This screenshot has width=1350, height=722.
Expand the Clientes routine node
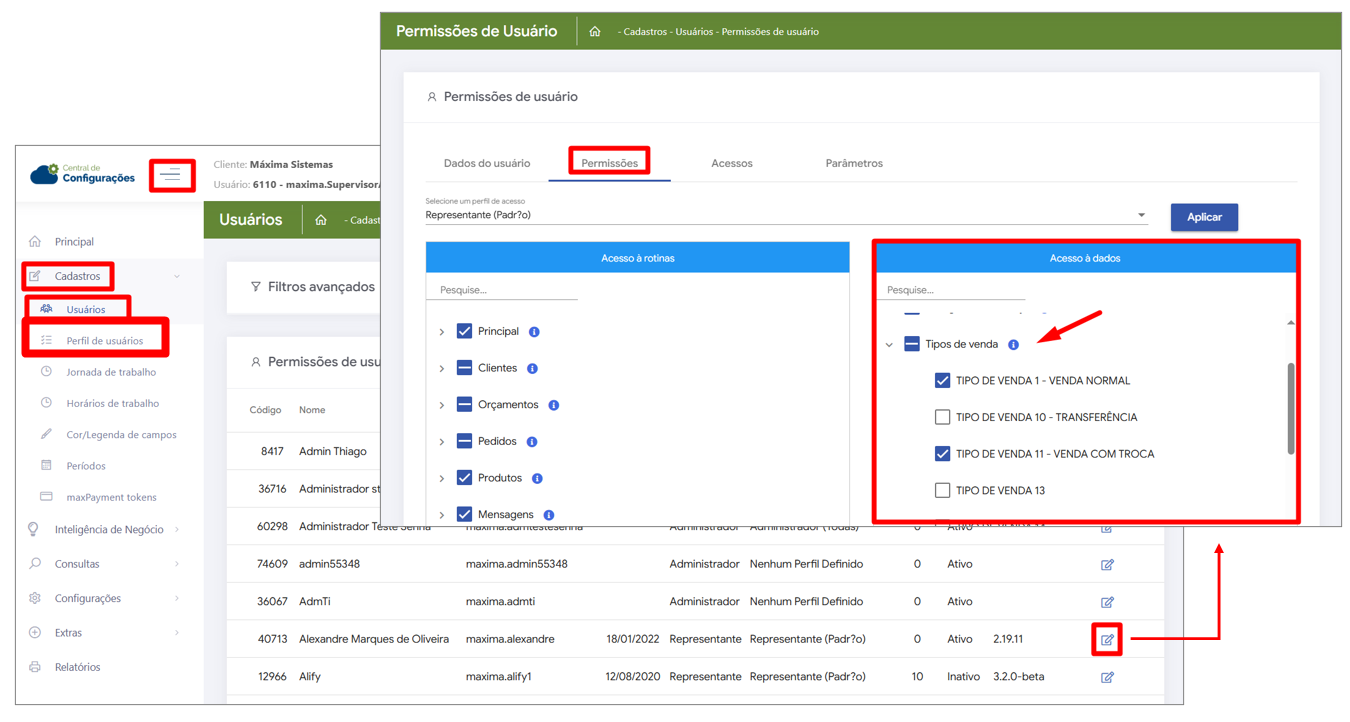tap(442, 369)
